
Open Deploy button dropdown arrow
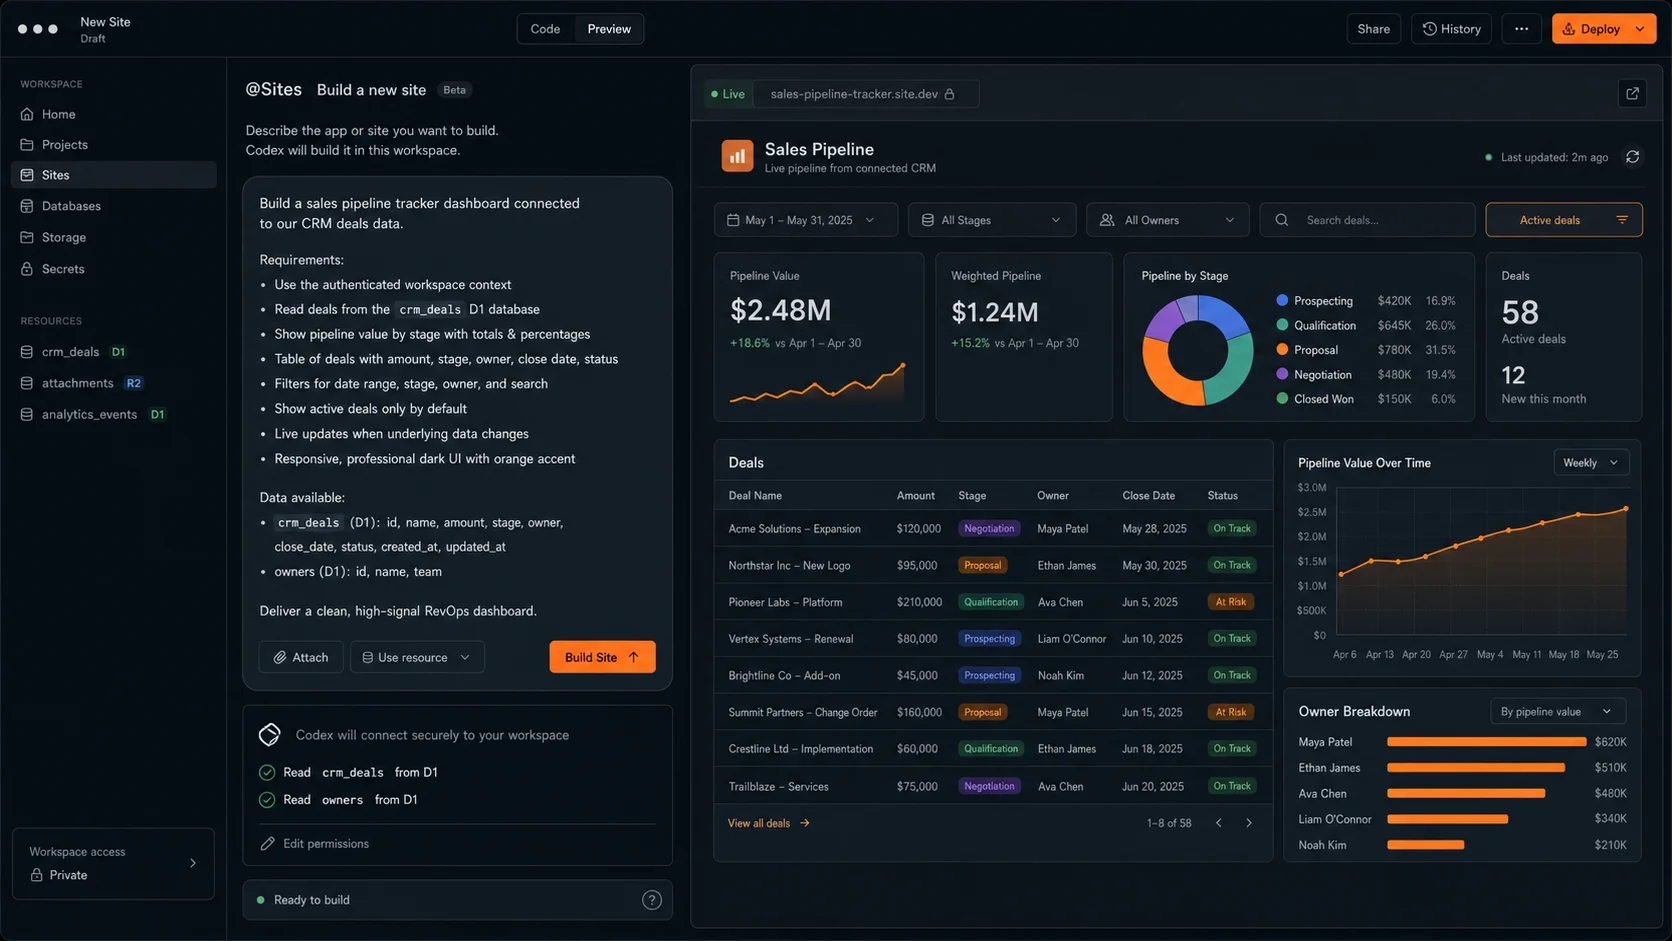[1640, 29]
